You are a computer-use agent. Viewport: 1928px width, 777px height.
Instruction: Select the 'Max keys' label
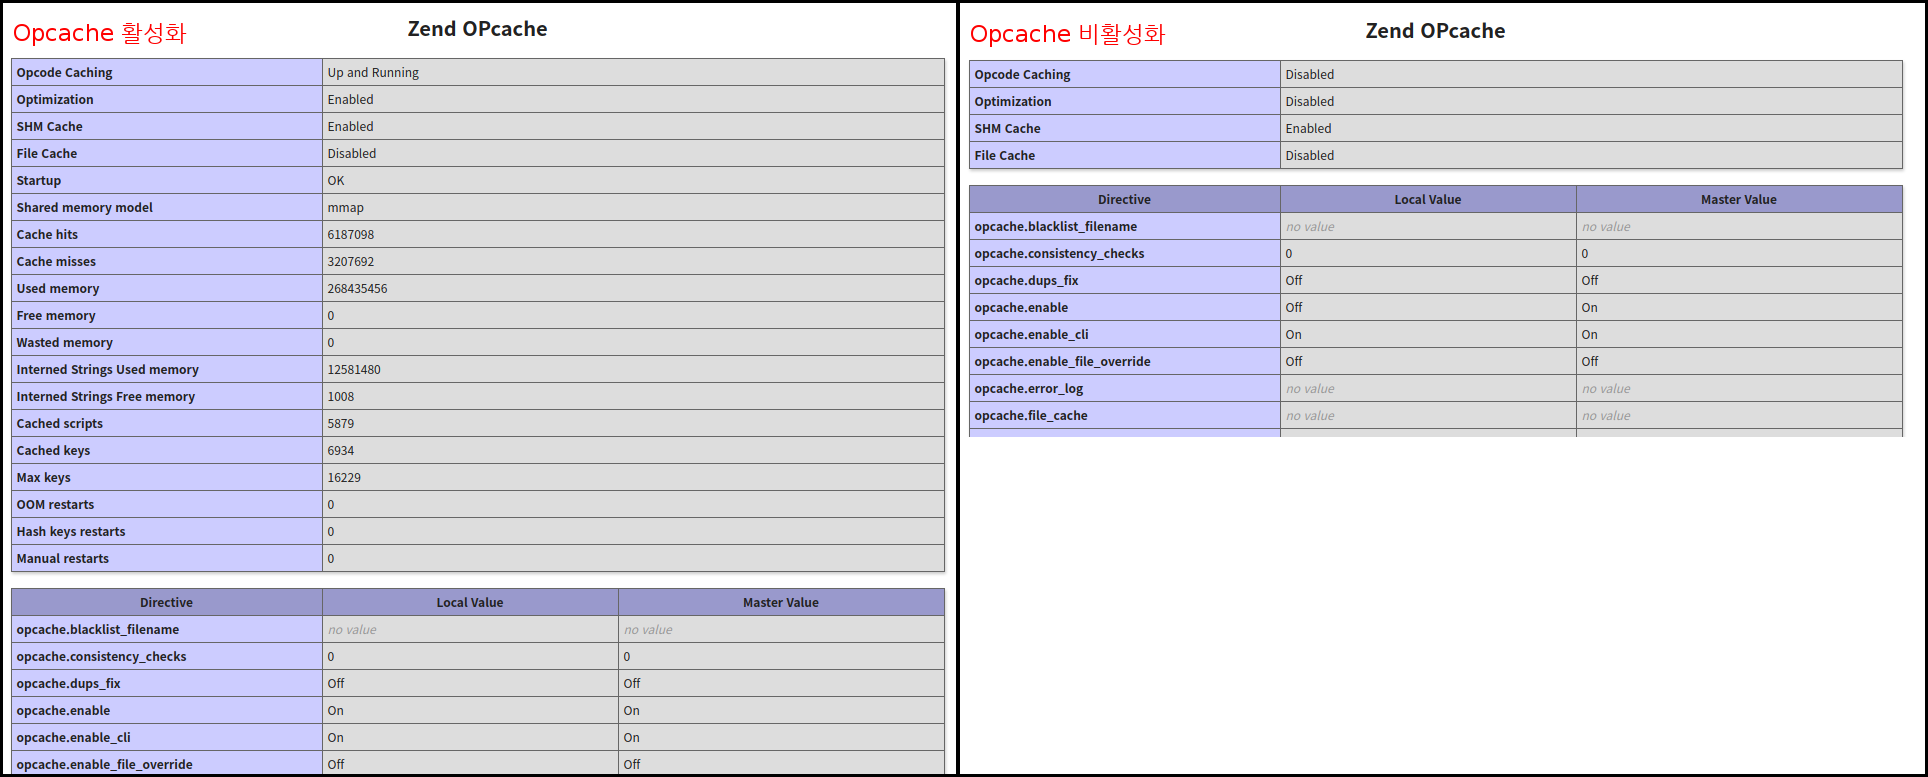(x=44, y=477)
